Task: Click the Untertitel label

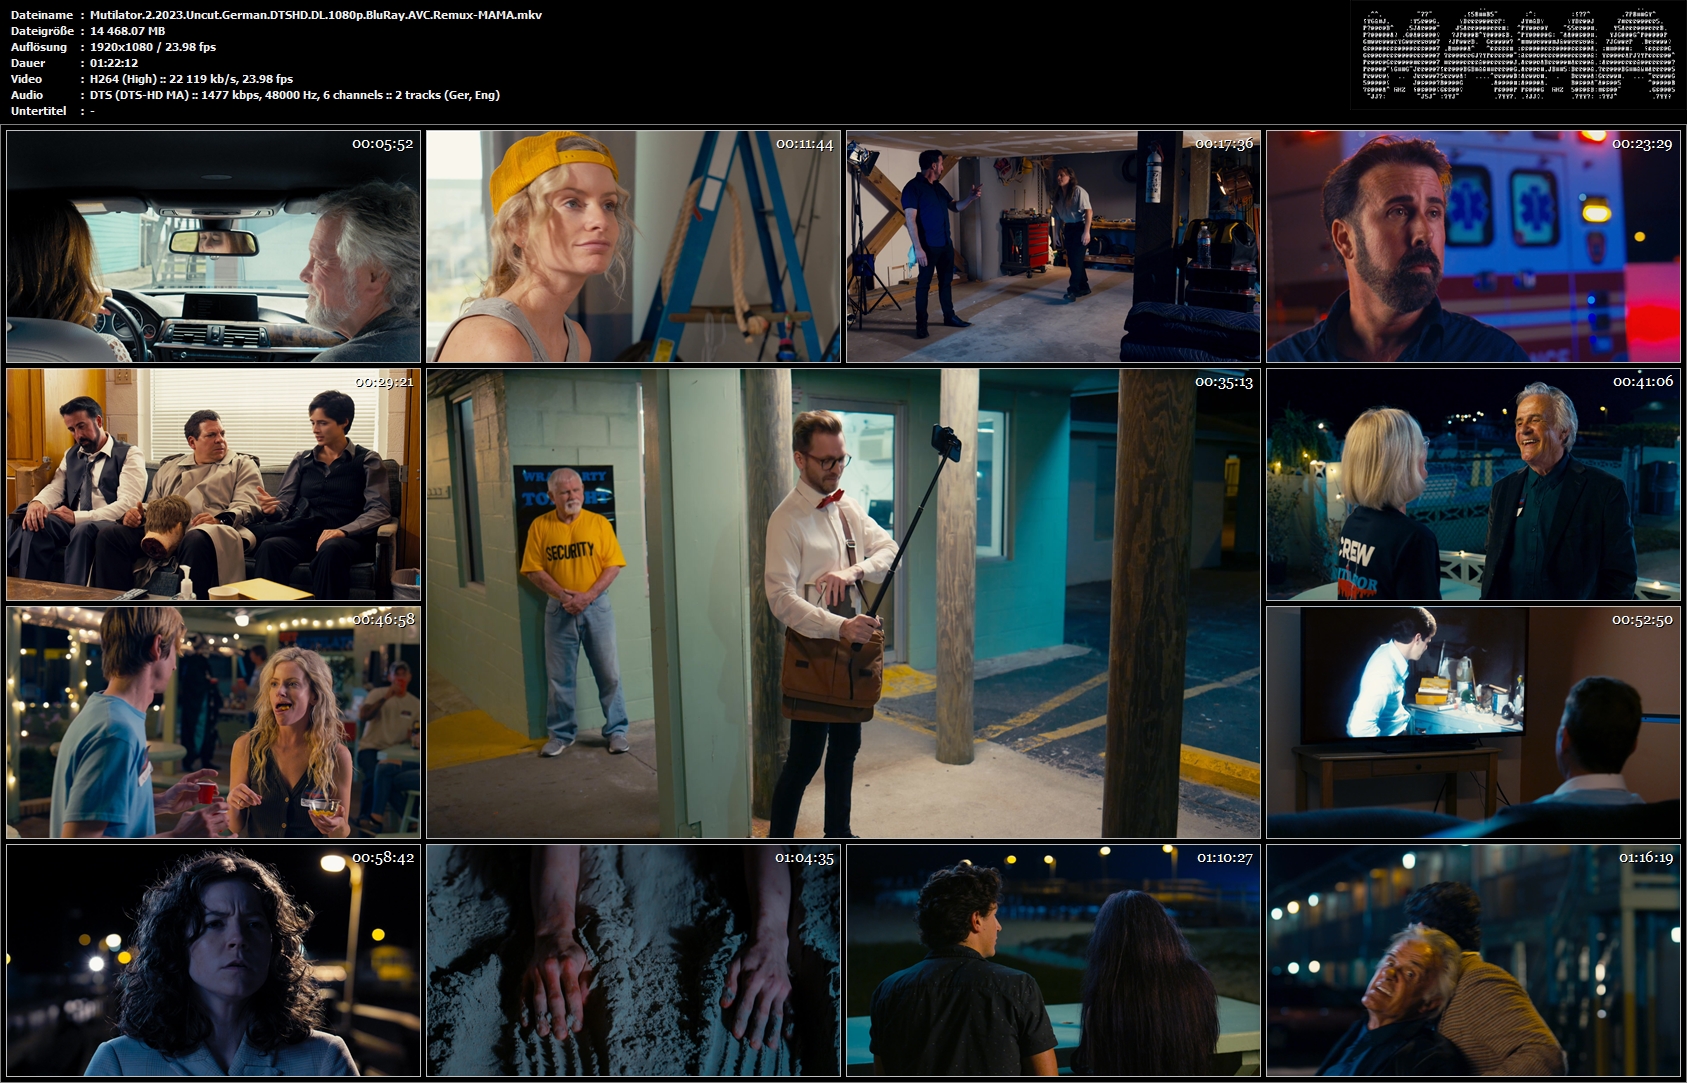Action: coord(38,111)
